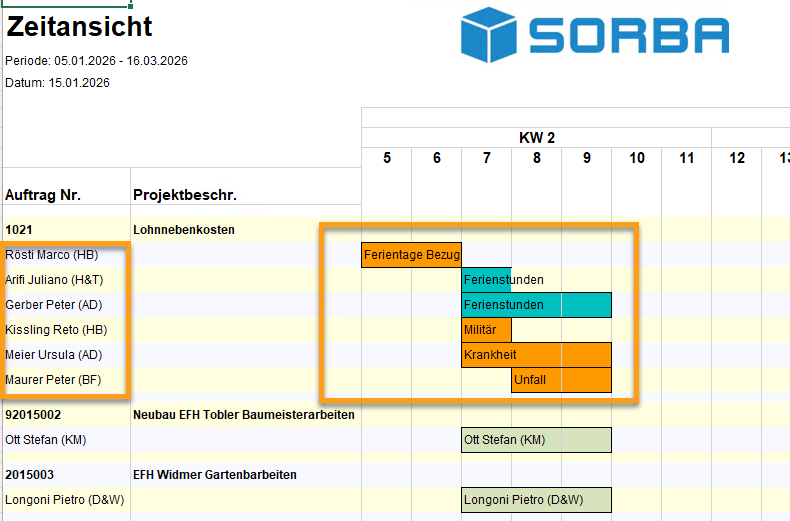Select the KW 2 week header
Screen dimensions: 790x521
click(536, 138)
